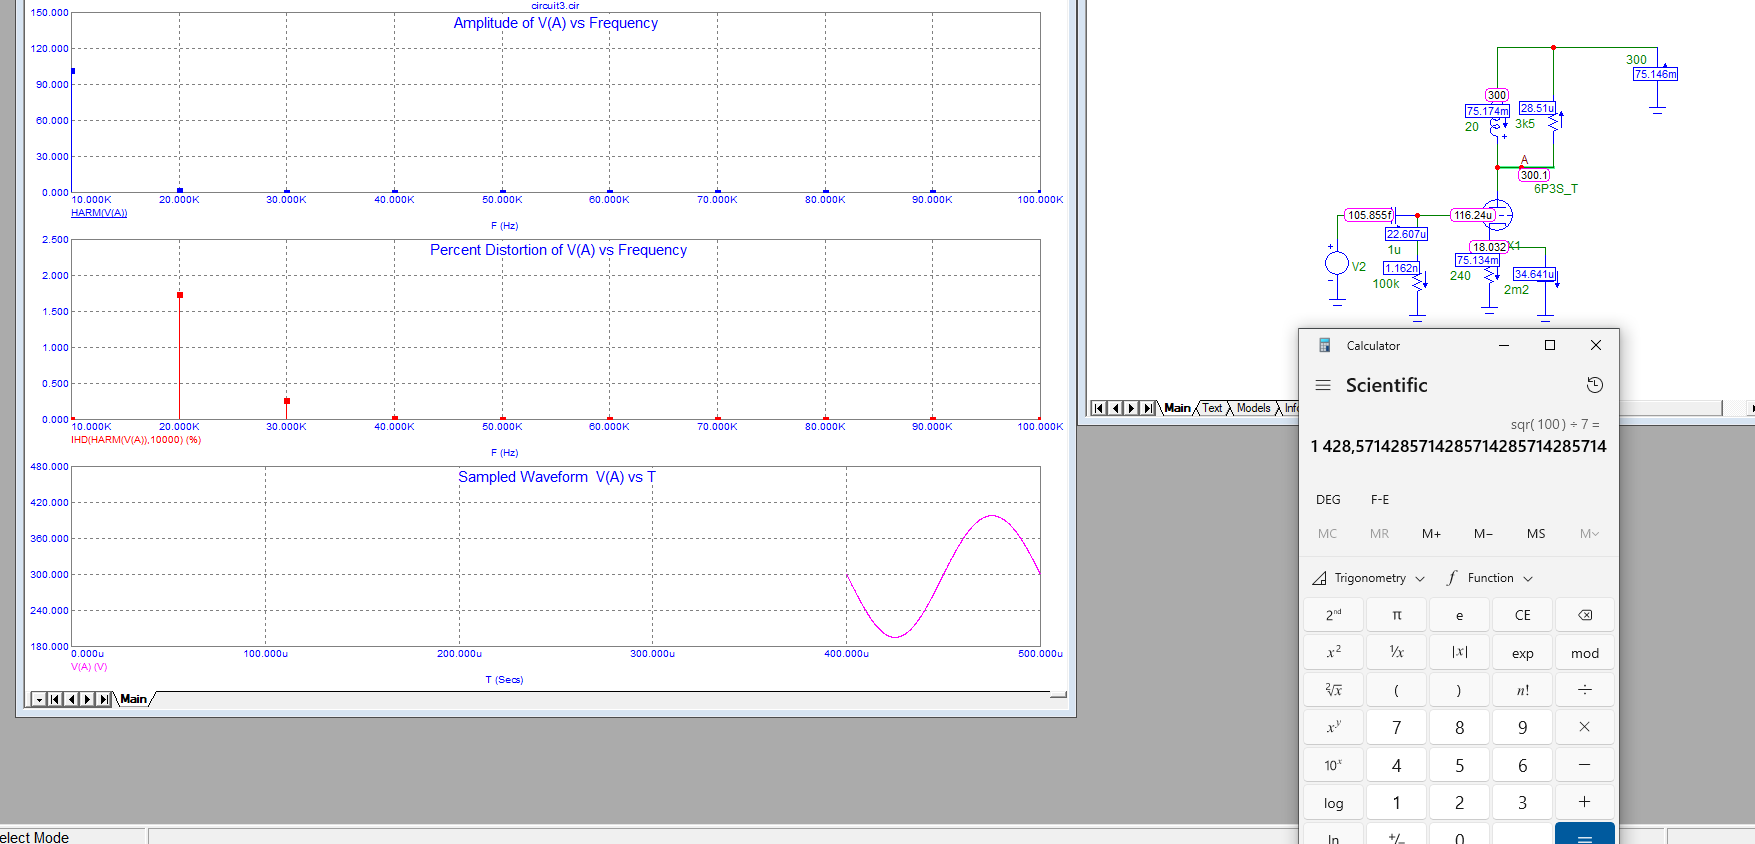Jump to last page in plot tab bar

(x=104, y=699)
